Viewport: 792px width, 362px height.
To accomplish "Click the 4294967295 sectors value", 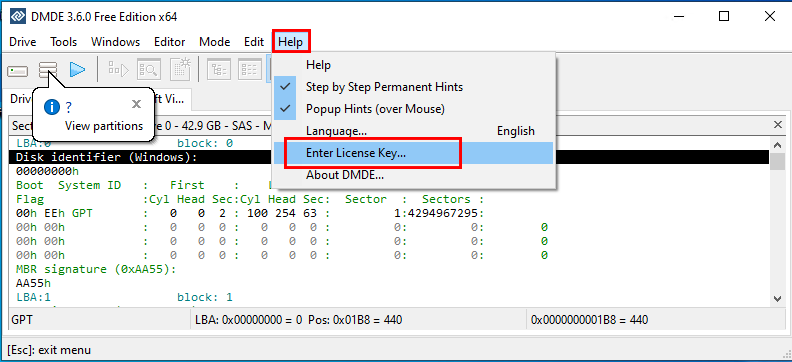I will pos(442,213).
